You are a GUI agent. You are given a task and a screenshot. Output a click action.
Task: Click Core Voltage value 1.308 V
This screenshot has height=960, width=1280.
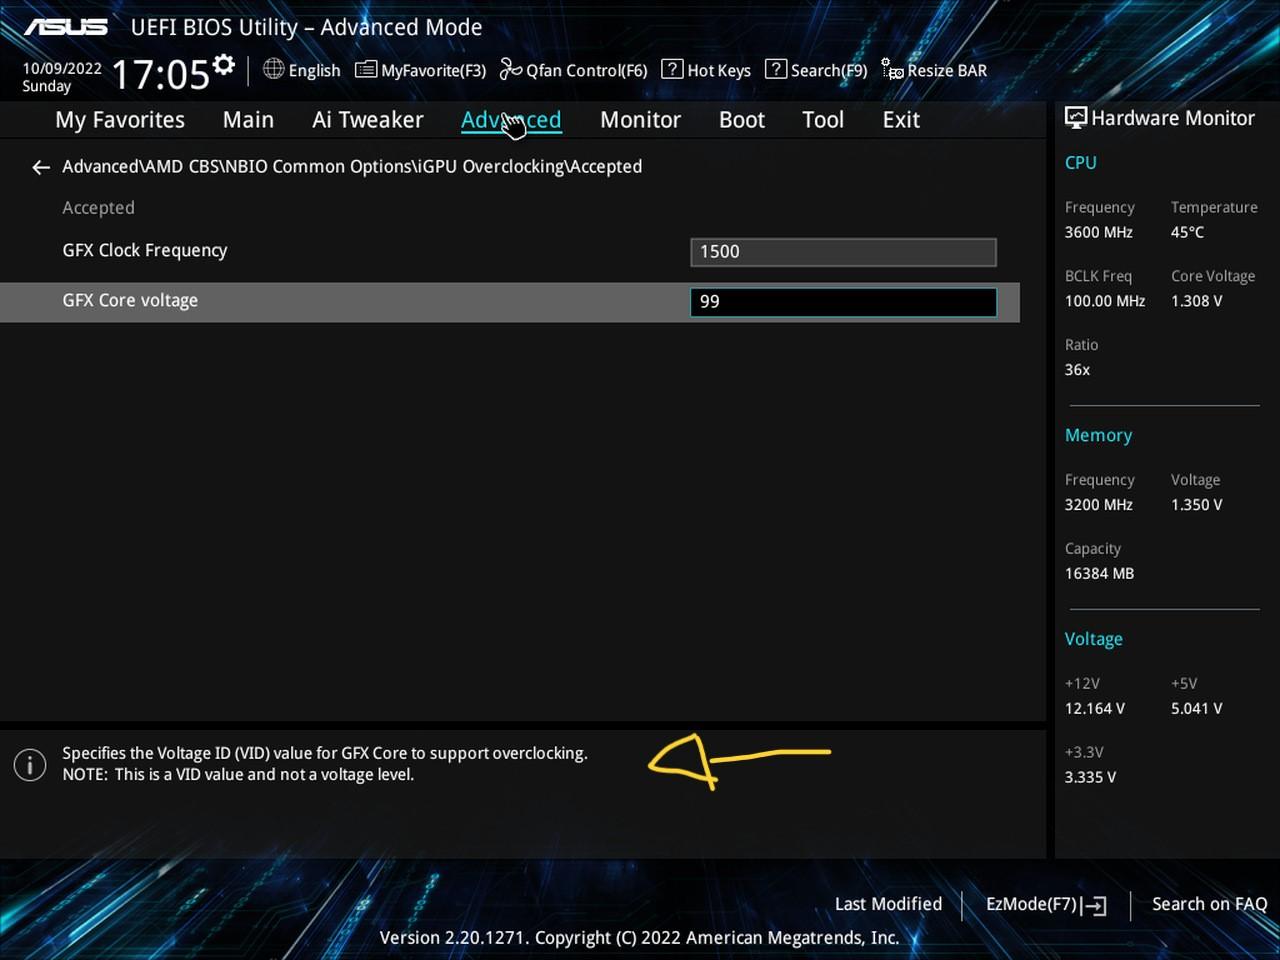1196,301
